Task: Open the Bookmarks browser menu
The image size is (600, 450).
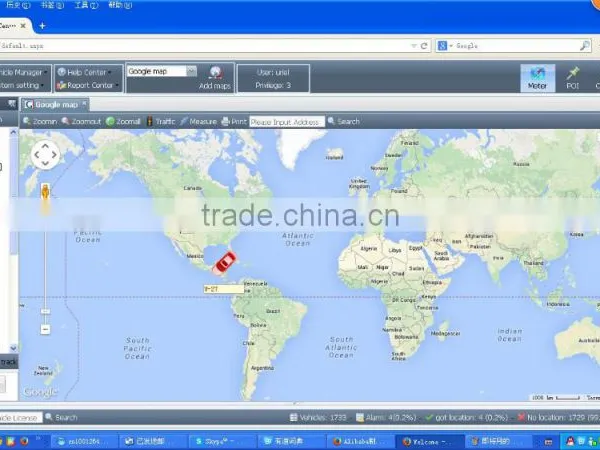Action: point(52,5)
